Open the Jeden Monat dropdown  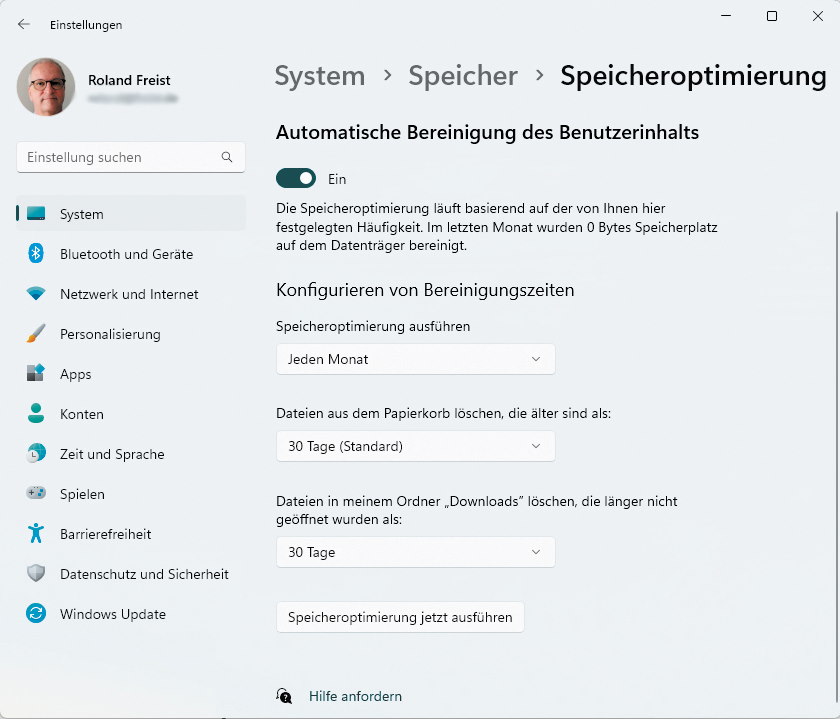[x=415, y=359]
